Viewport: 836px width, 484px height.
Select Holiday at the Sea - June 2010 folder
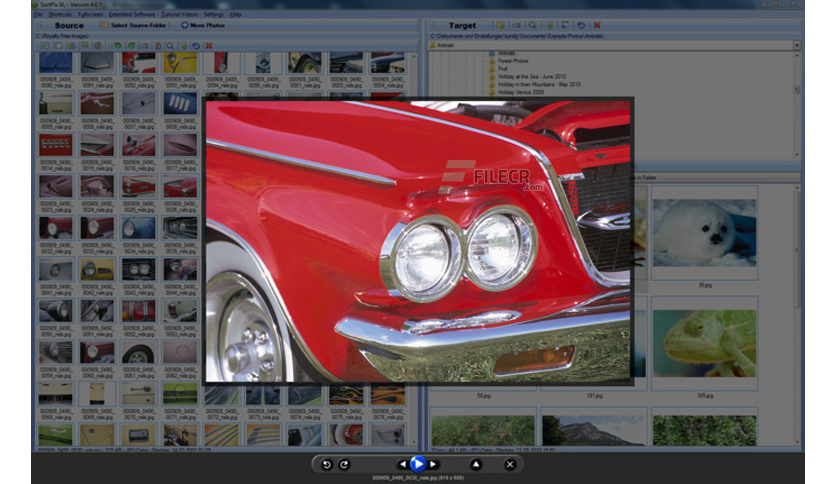(x=532, y=77)
